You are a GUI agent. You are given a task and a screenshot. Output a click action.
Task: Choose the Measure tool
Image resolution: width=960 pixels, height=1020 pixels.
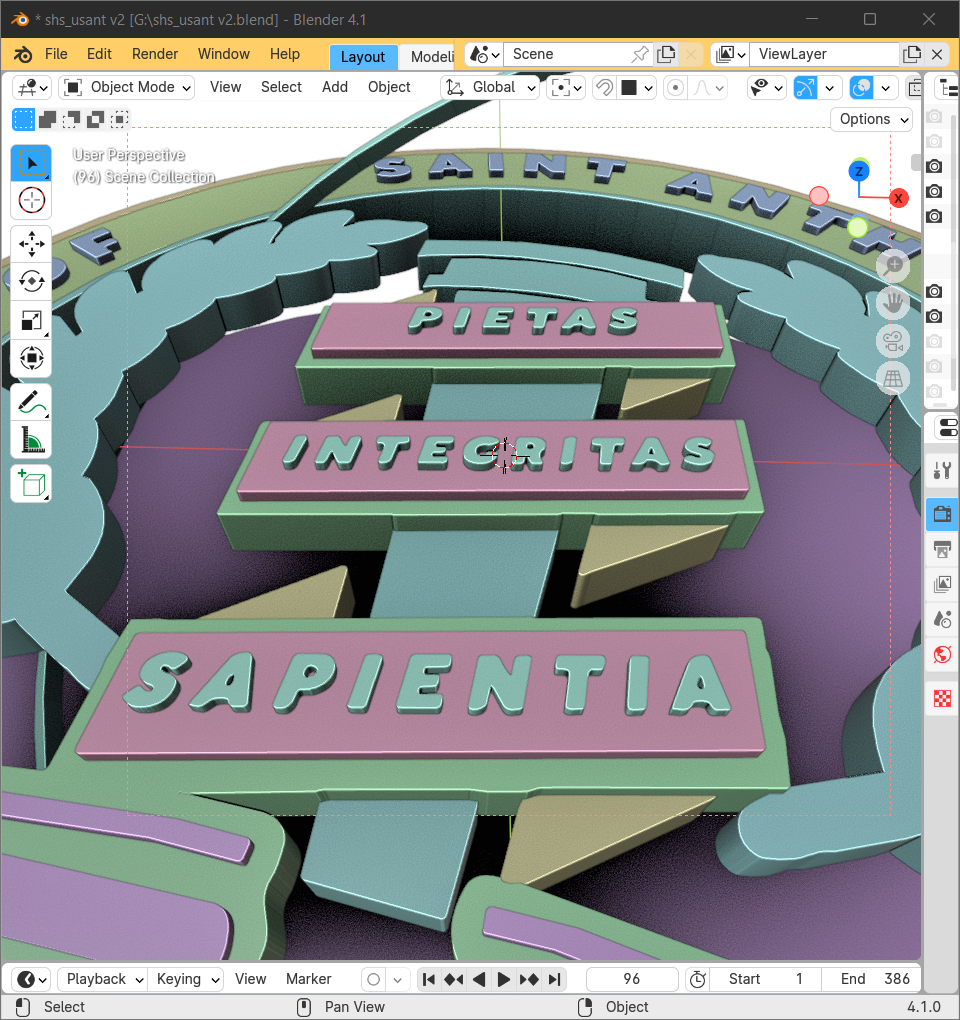[x=31, y=440]
